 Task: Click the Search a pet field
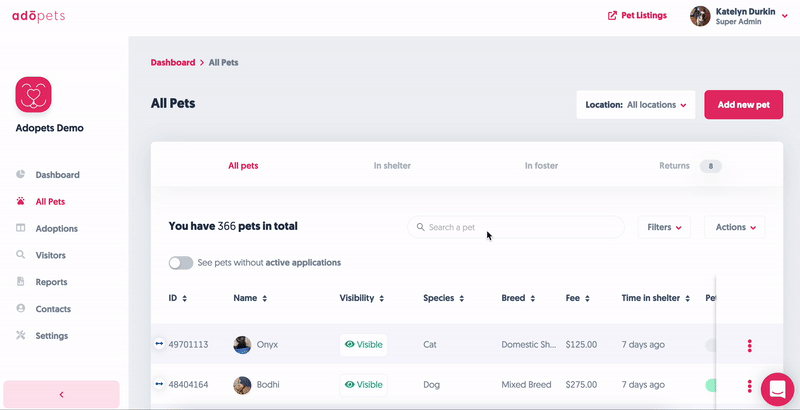point(515,227)
